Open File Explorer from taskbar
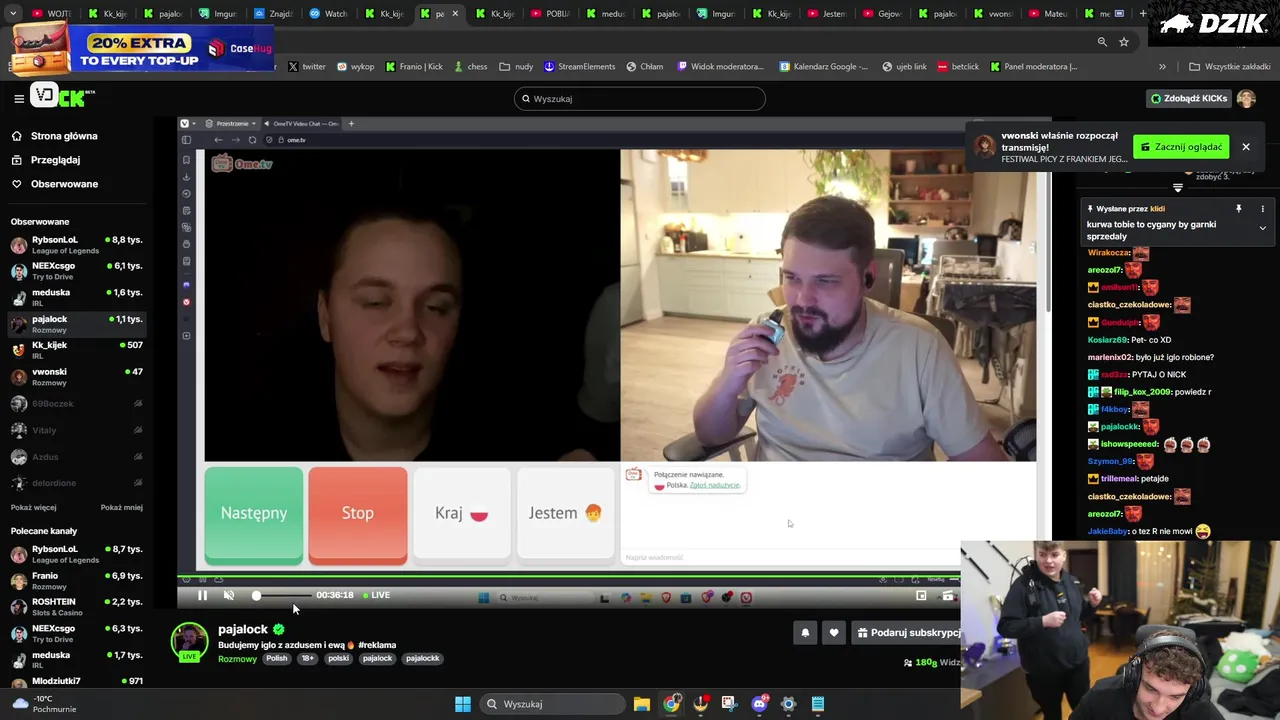Image resolution: width=1280 pixels, height=720 pixels. (642, 704)
